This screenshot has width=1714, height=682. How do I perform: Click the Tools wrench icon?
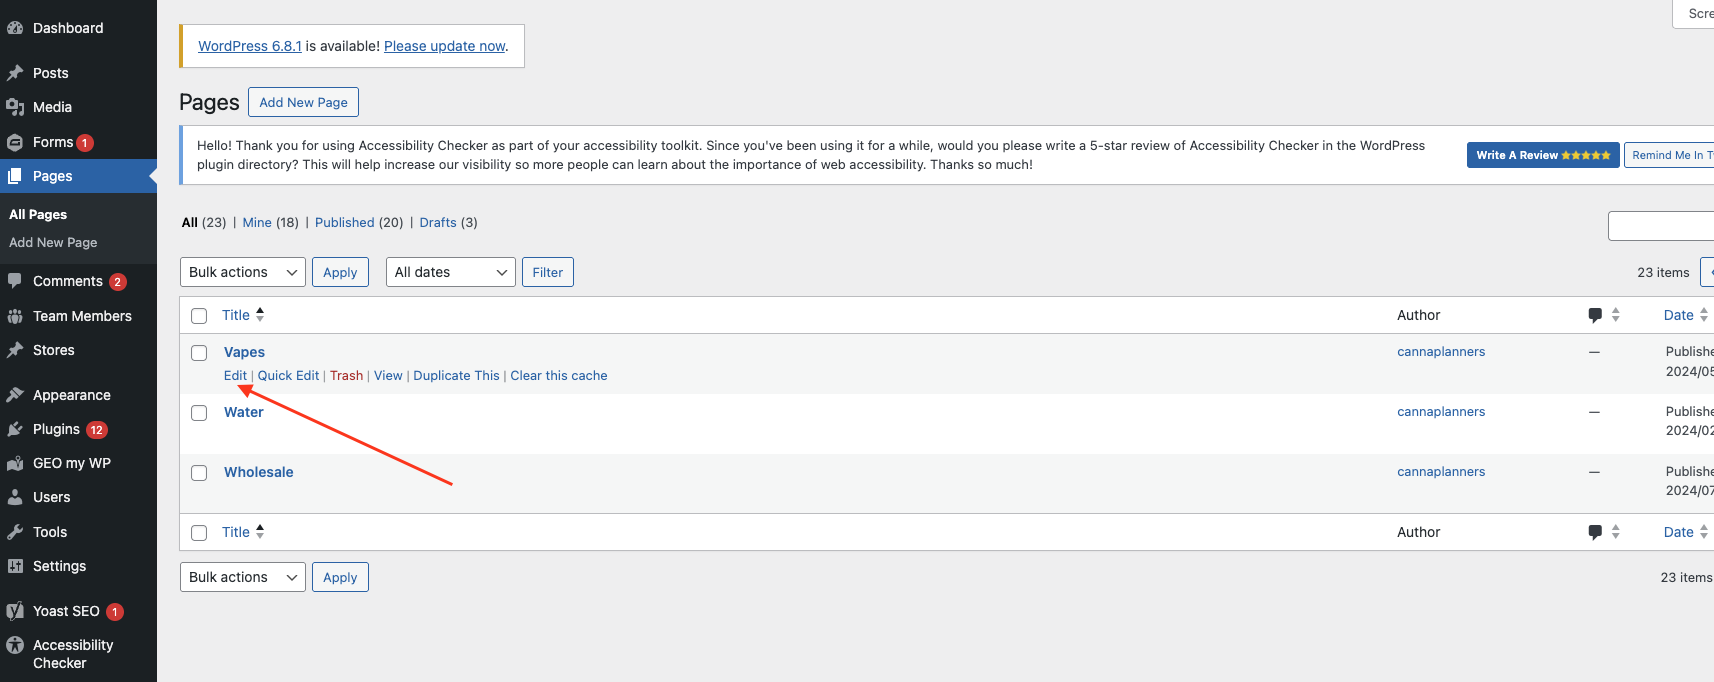pos(15,532)
